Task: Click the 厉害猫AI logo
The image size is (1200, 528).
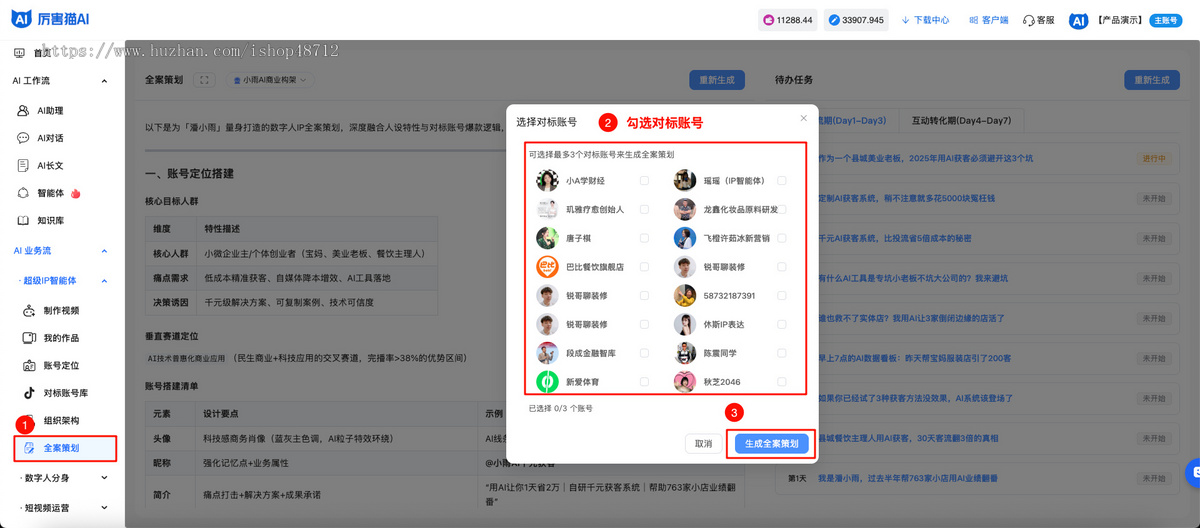Action: click(x=51, y=19)
